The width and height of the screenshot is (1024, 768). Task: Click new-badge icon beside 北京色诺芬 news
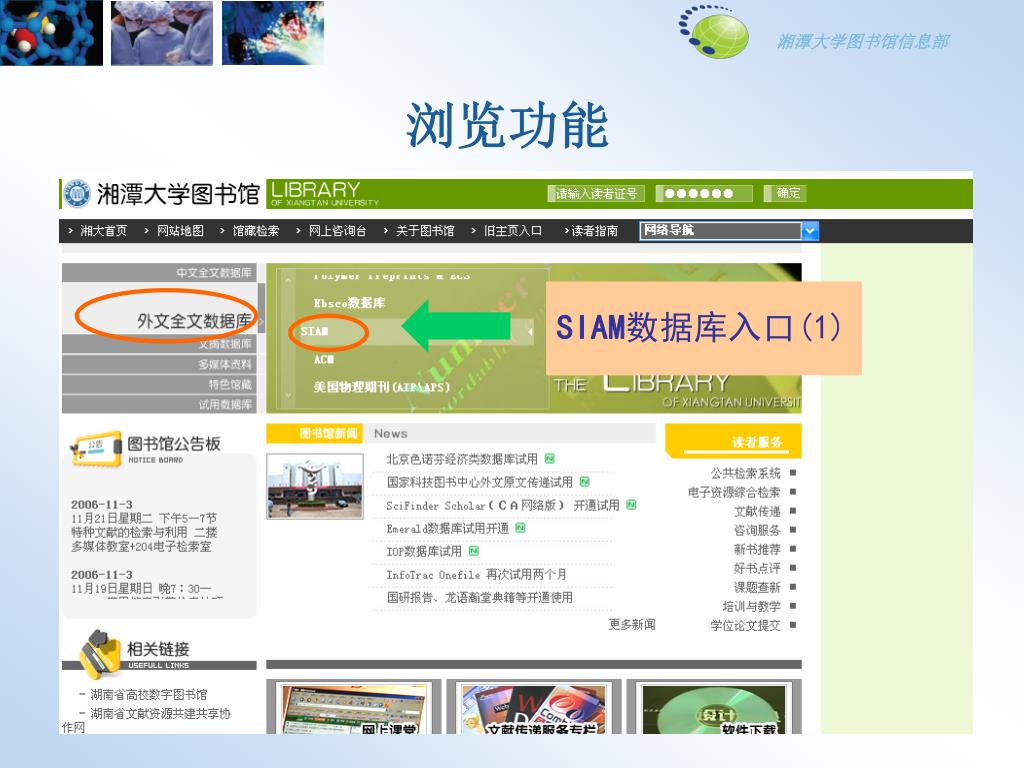pos(550,458)
